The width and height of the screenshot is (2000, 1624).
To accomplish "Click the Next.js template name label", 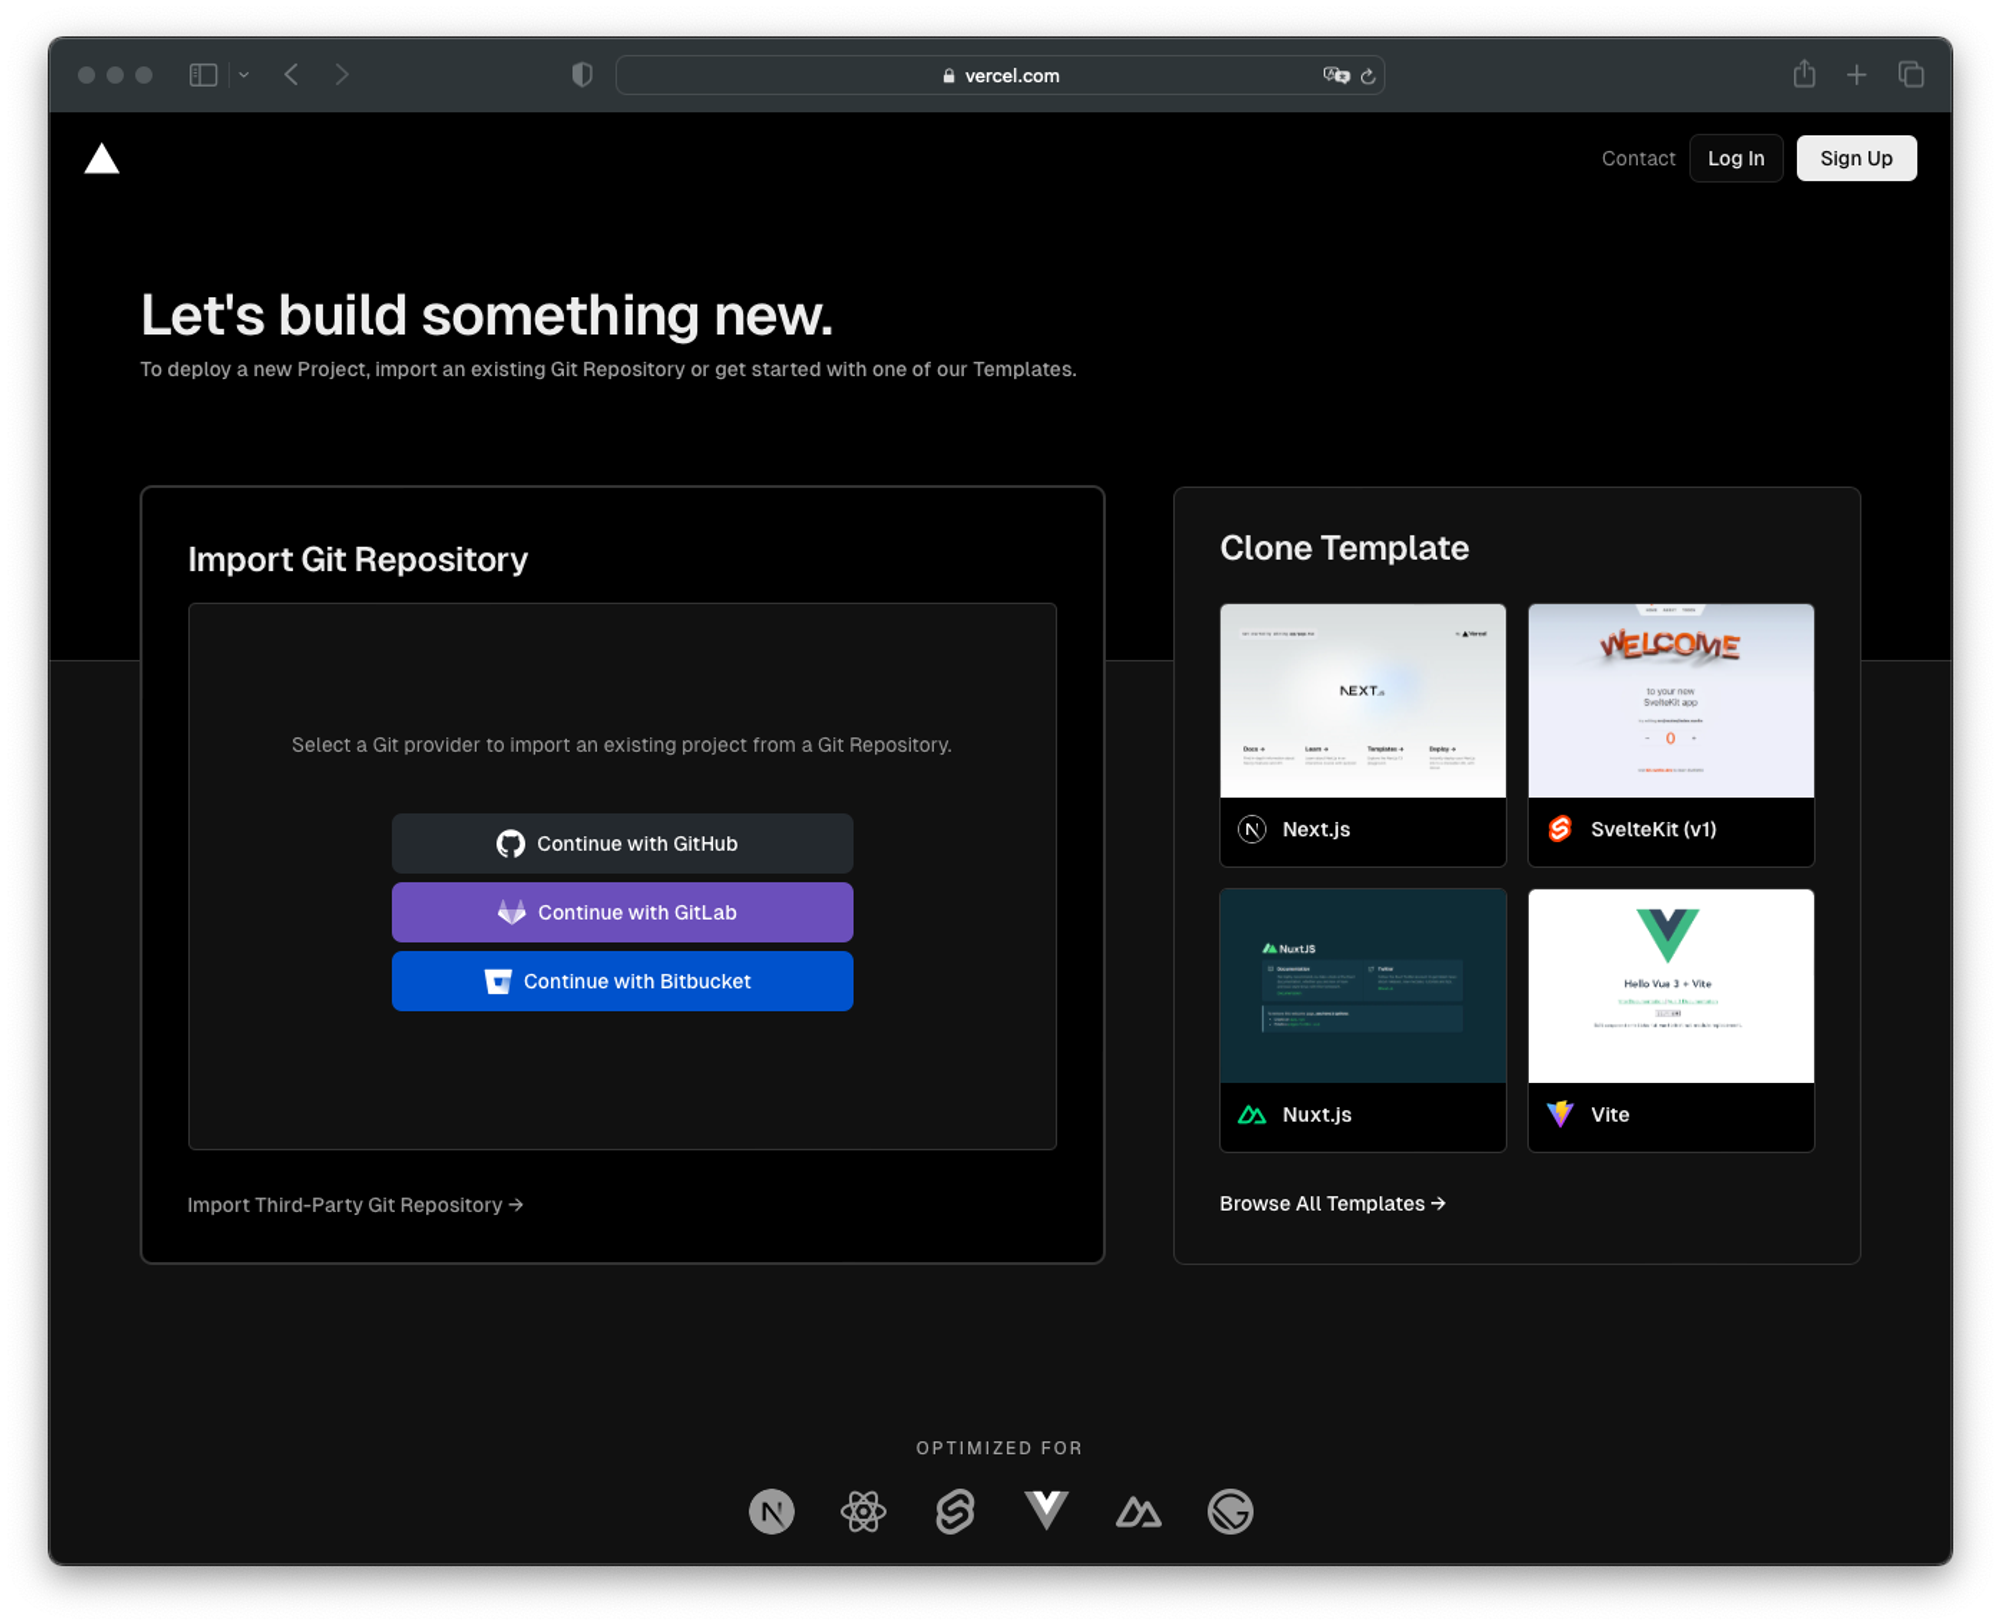I will coord(1316,829).
